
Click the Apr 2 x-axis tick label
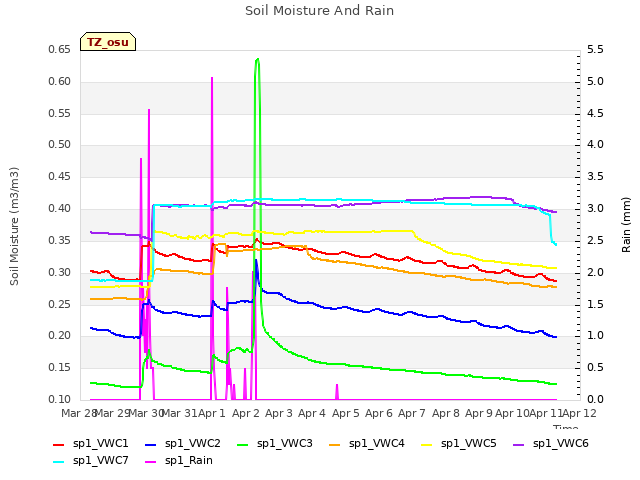click(246, 413)
